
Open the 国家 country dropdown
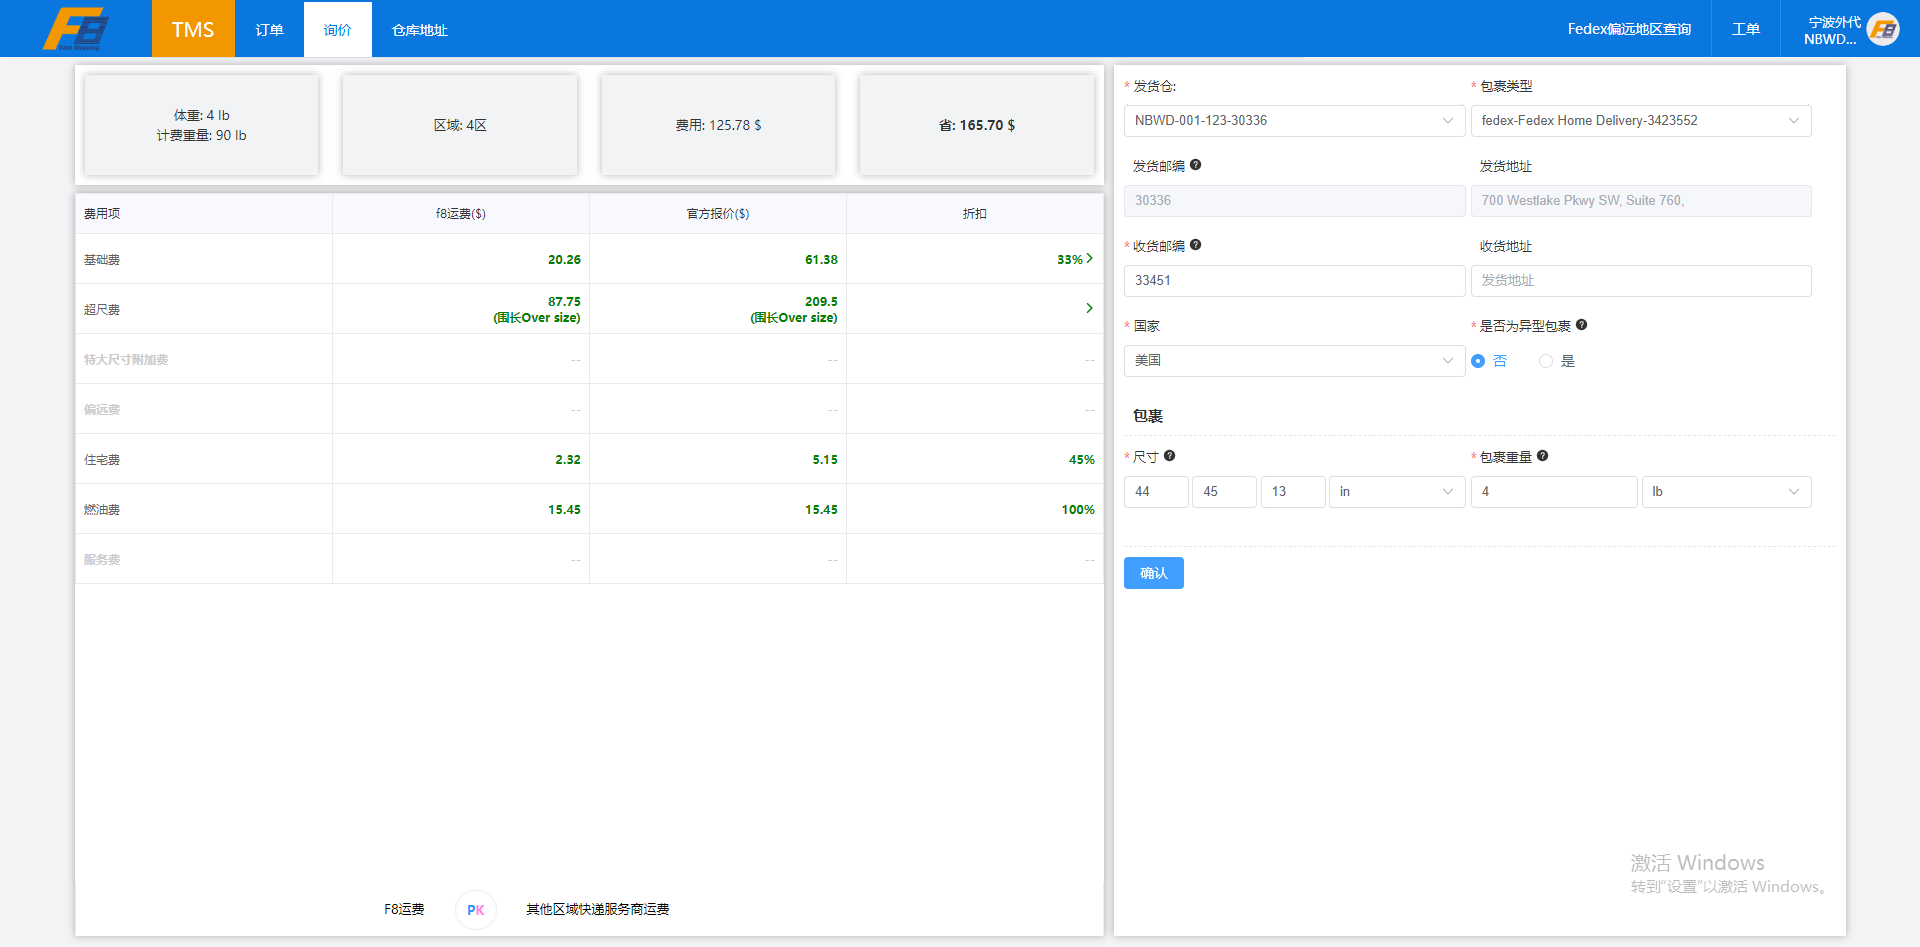coord(1294,361)
